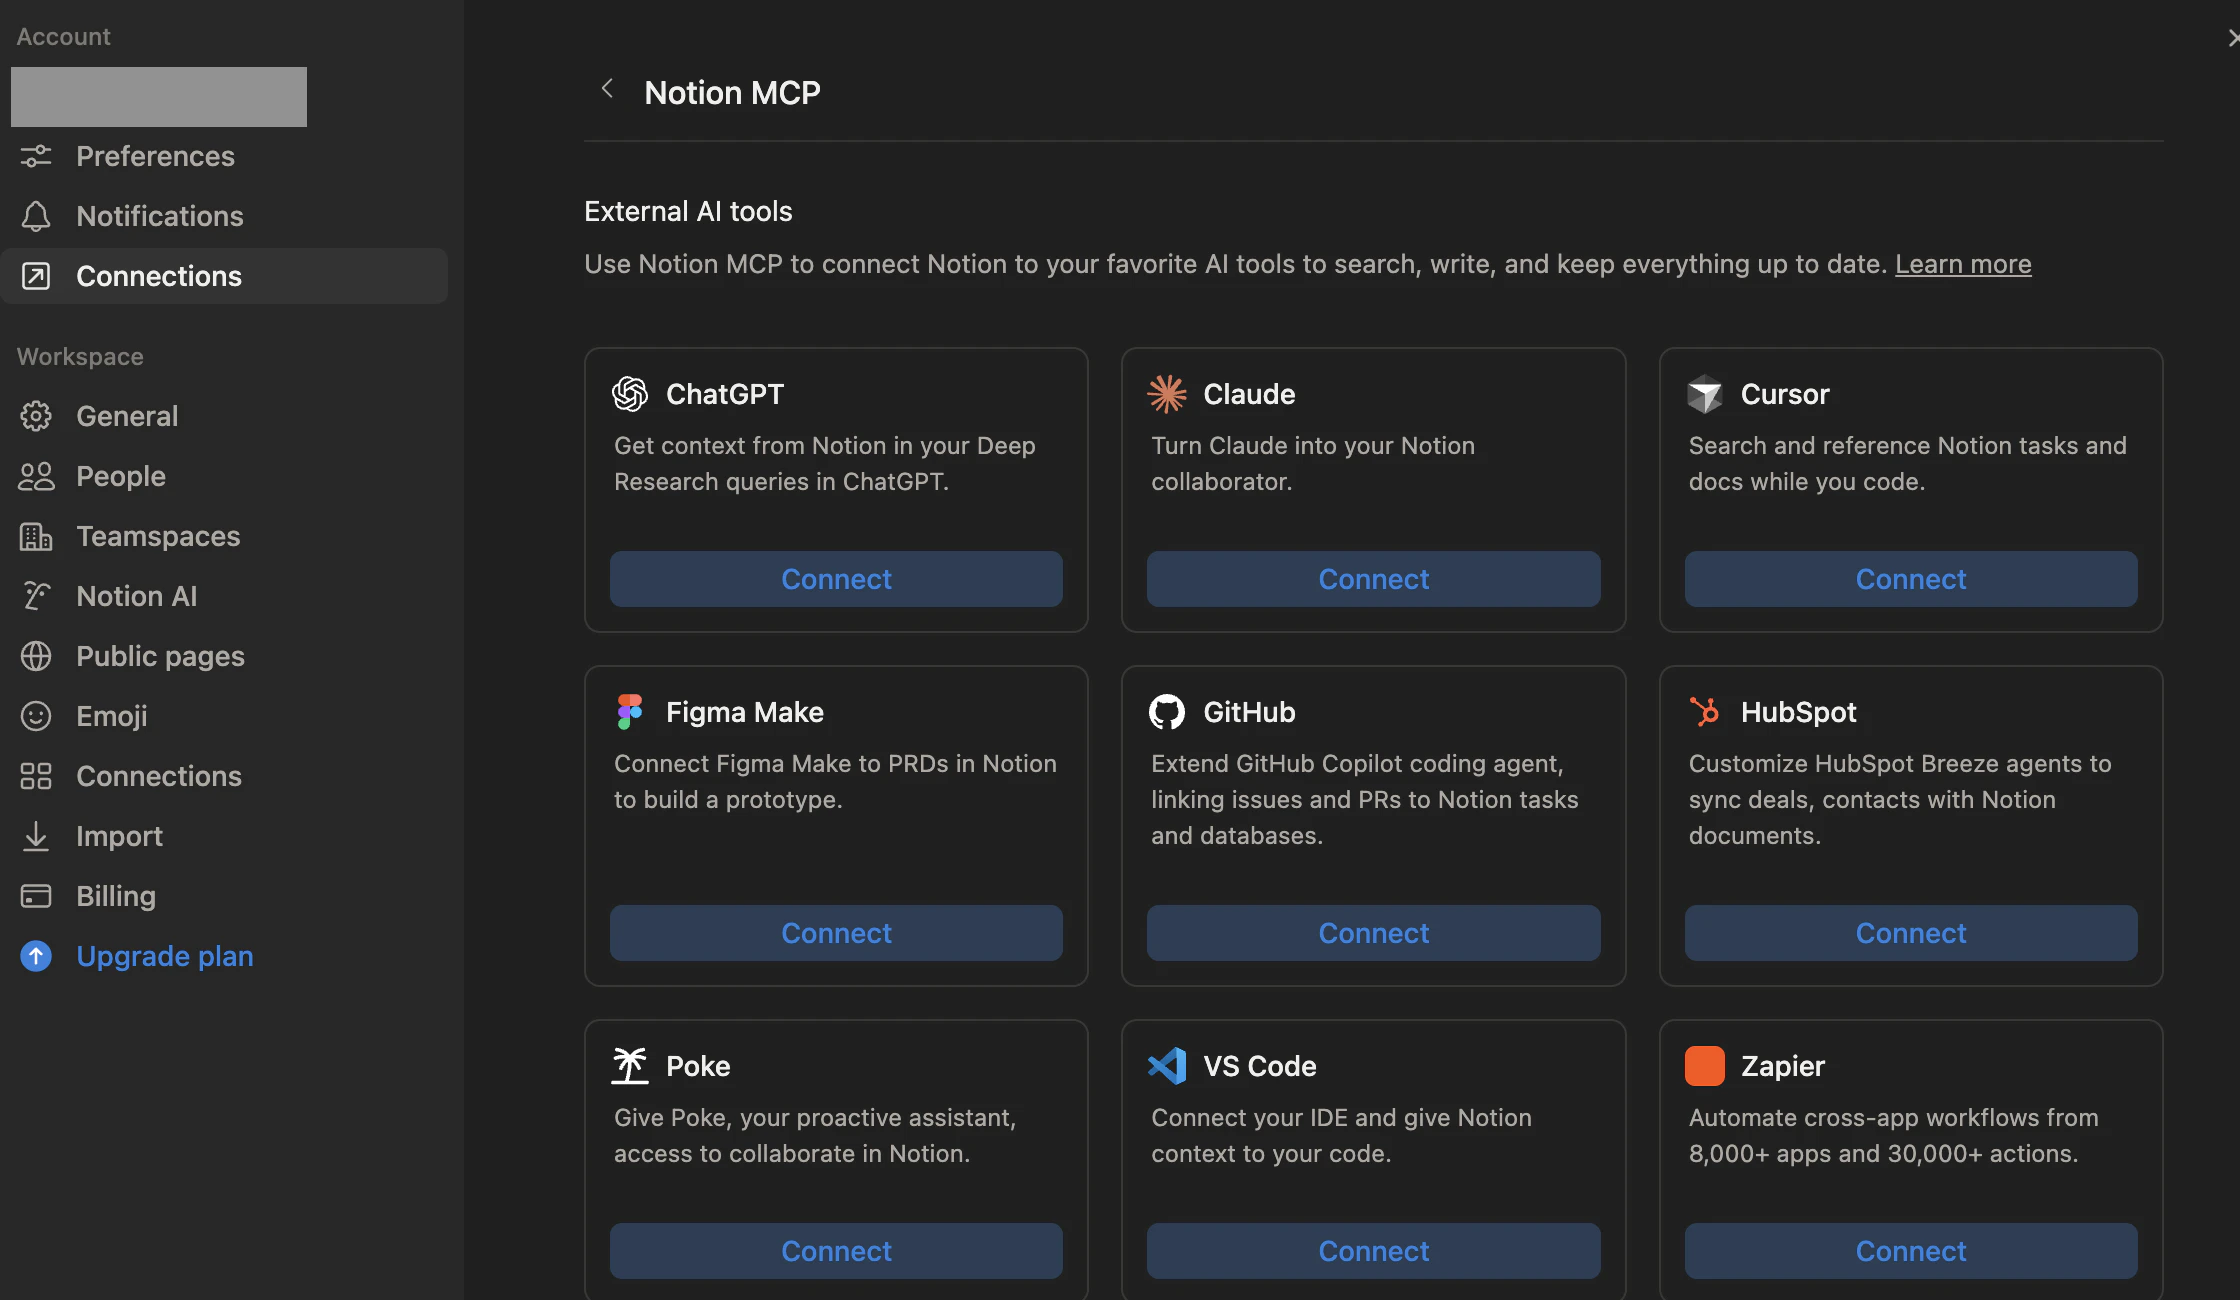The width and height of the screenshot is (2240, 1300).
Task: Open Public pages settings
Action: (224, 656)
